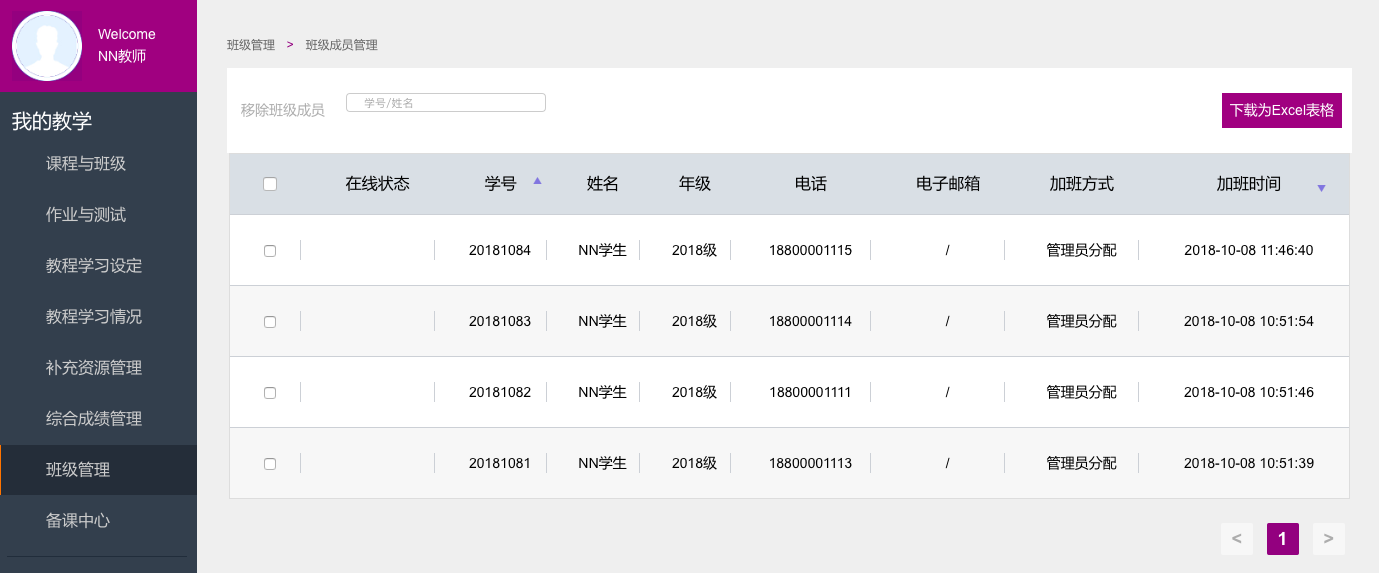The image size is (1379, 573).
Task: Open 课程与班级 in the sidebar
Action: (x=86, y=164)
